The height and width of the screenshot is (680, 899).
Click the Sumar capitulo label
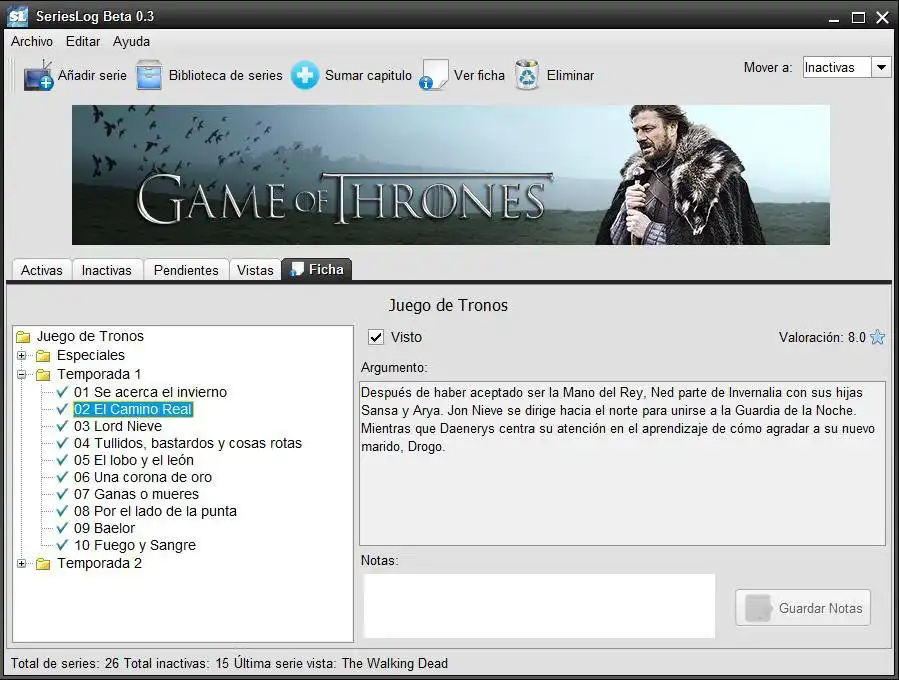pos(368,75)
